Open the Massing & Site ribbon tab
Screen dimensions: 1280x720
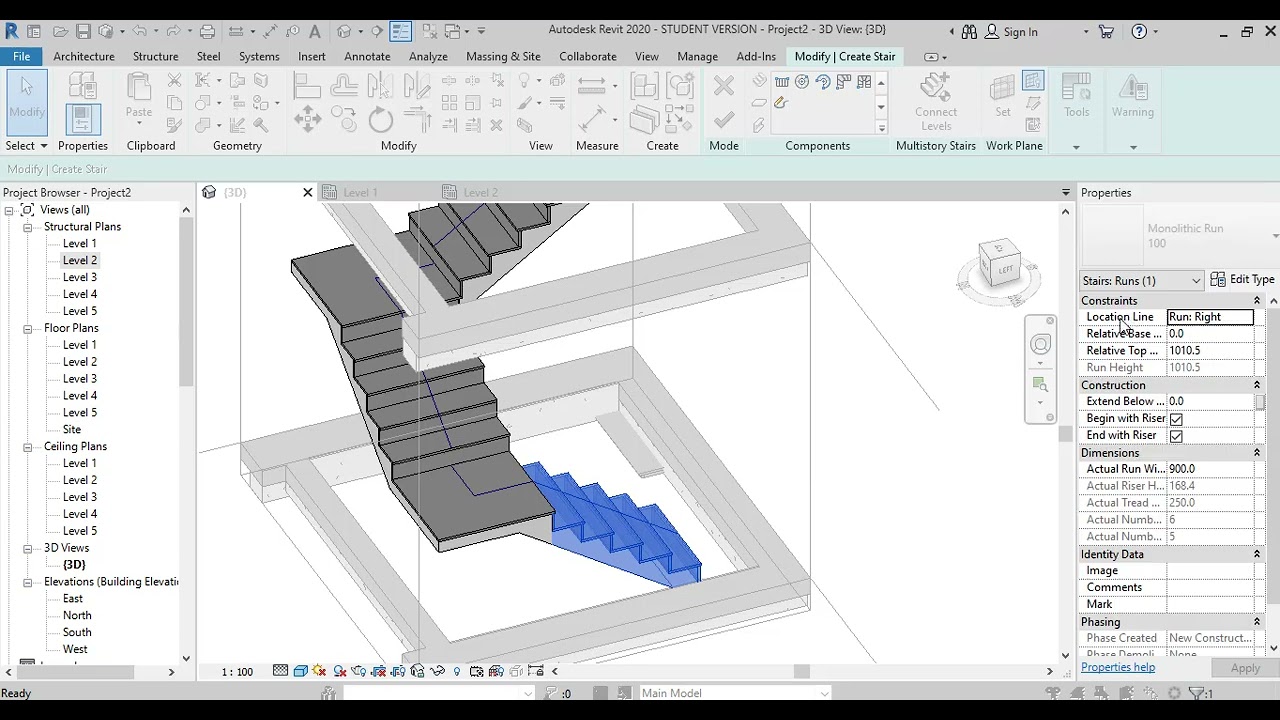click(503, 57)
